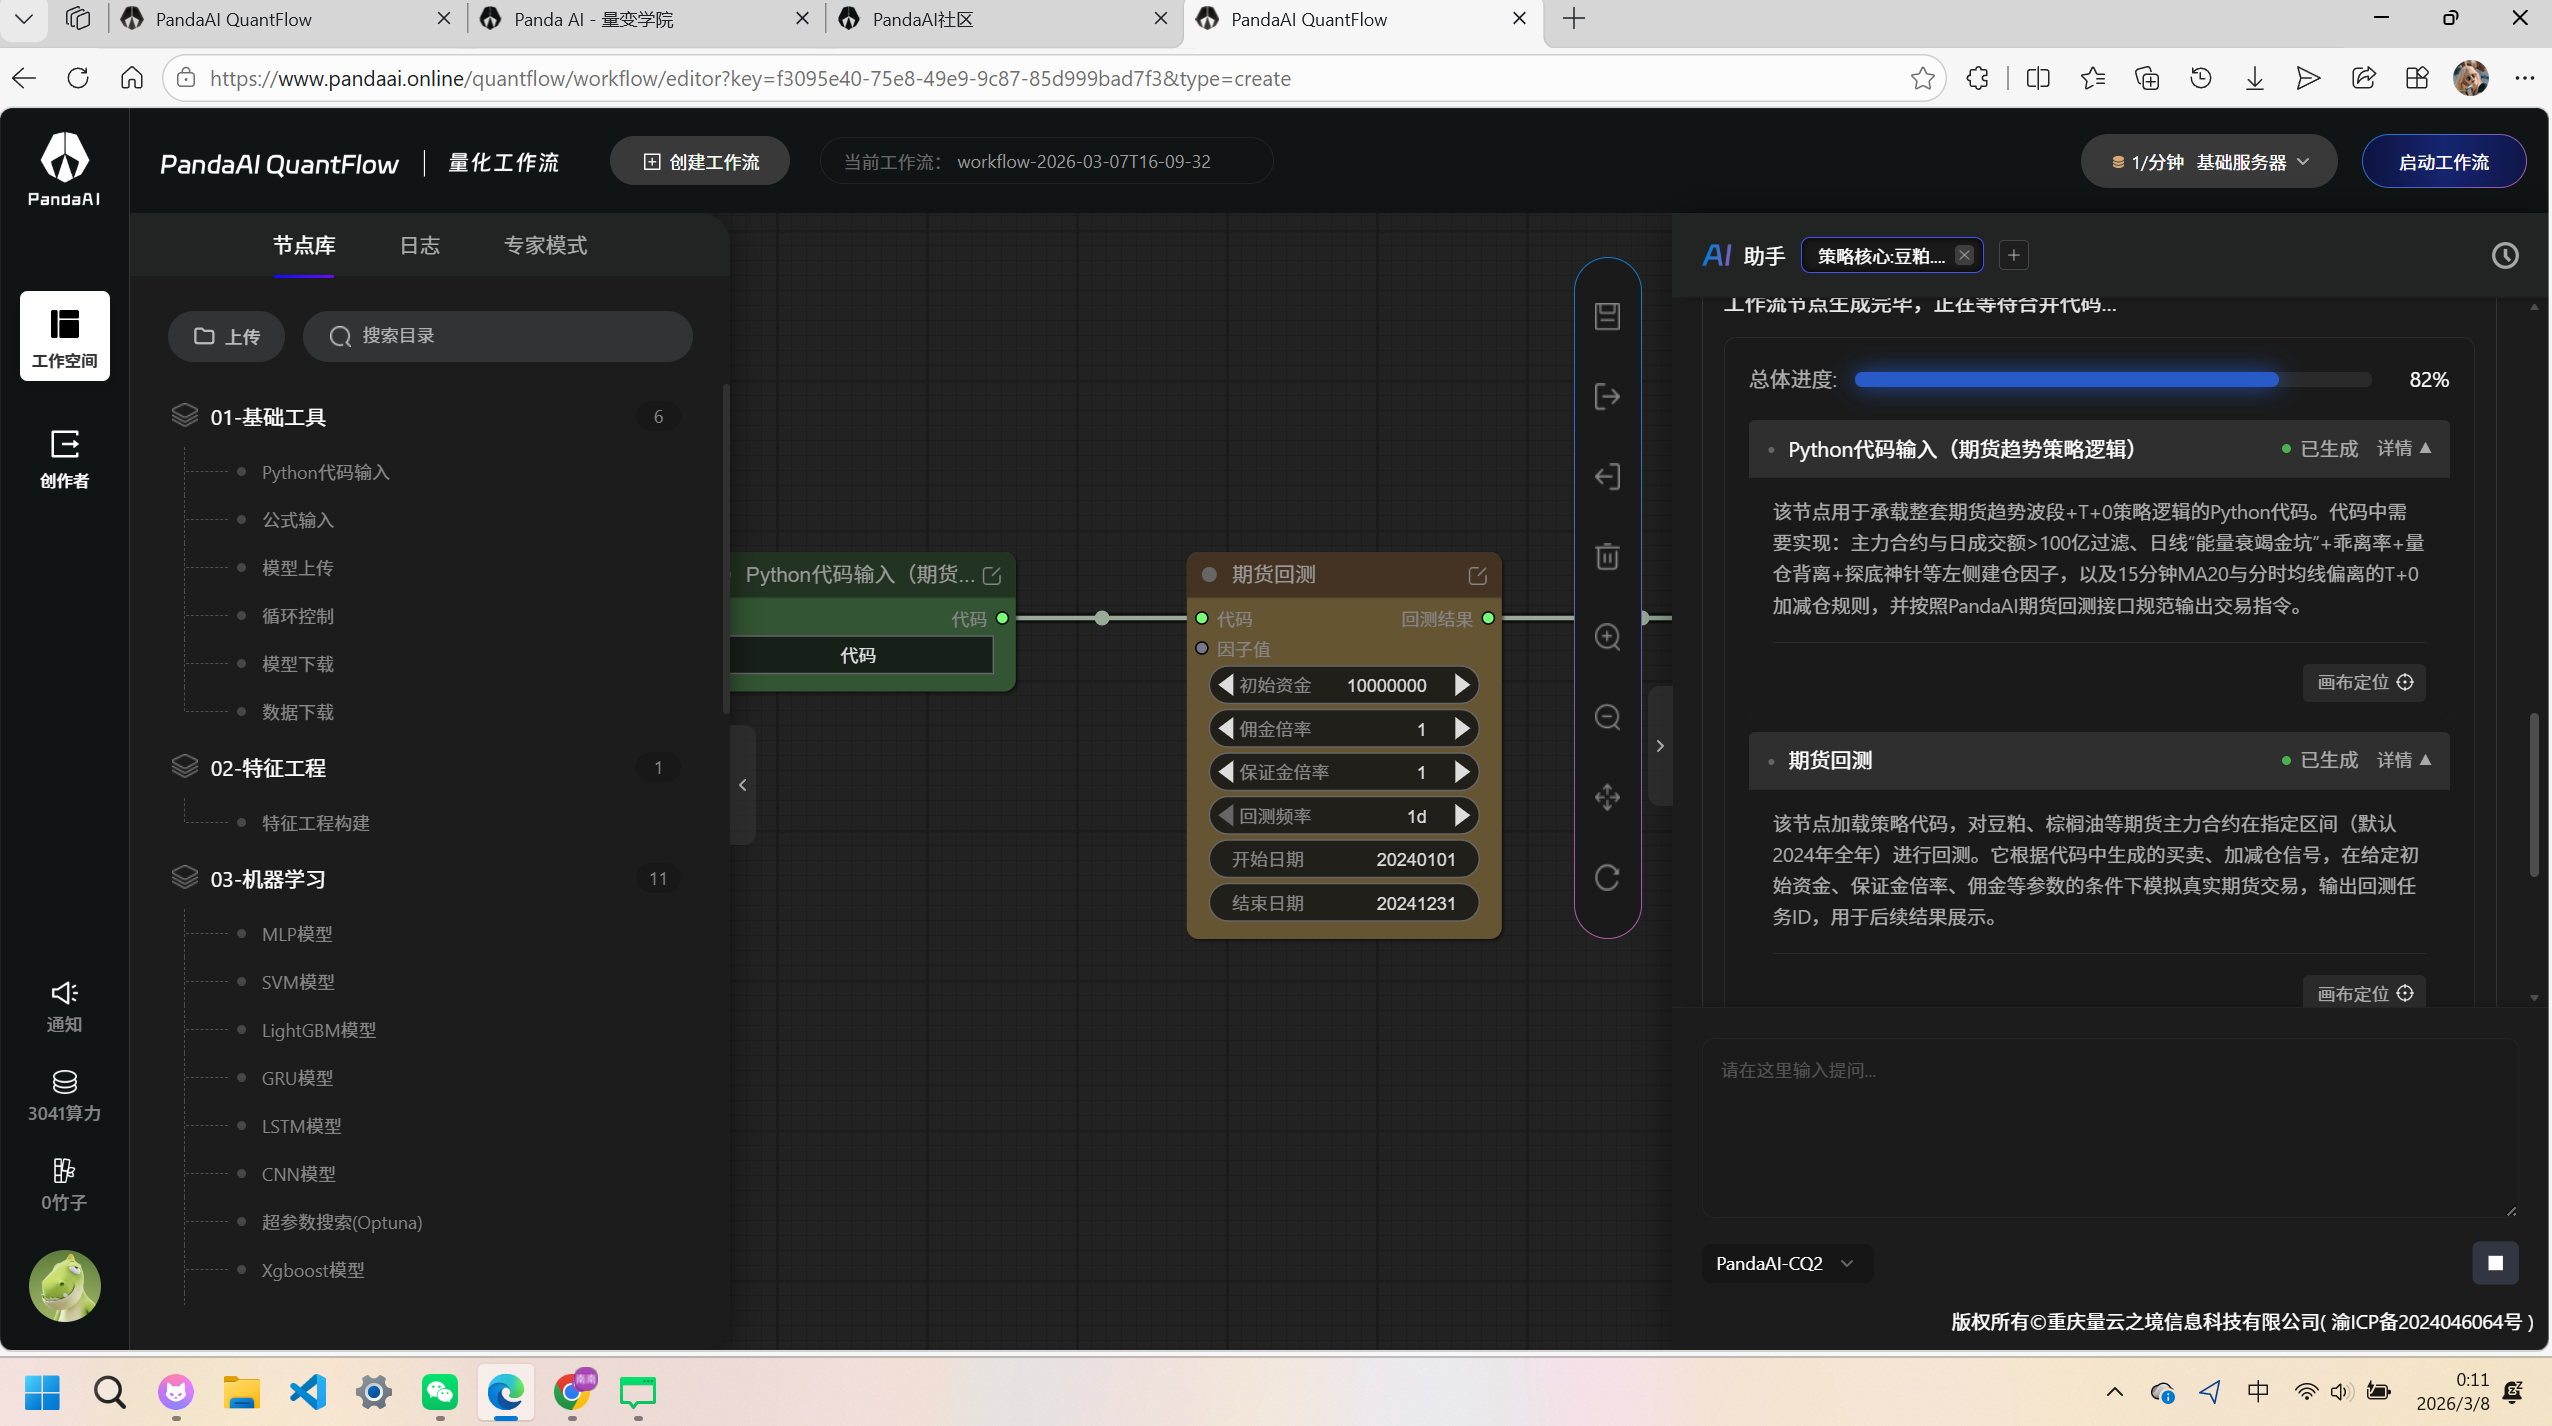Image resolution: width=2552 pixels, height=1426 pixels.
Task: Click the 总体进度 progress bar
Action: tap(2113, 379)
